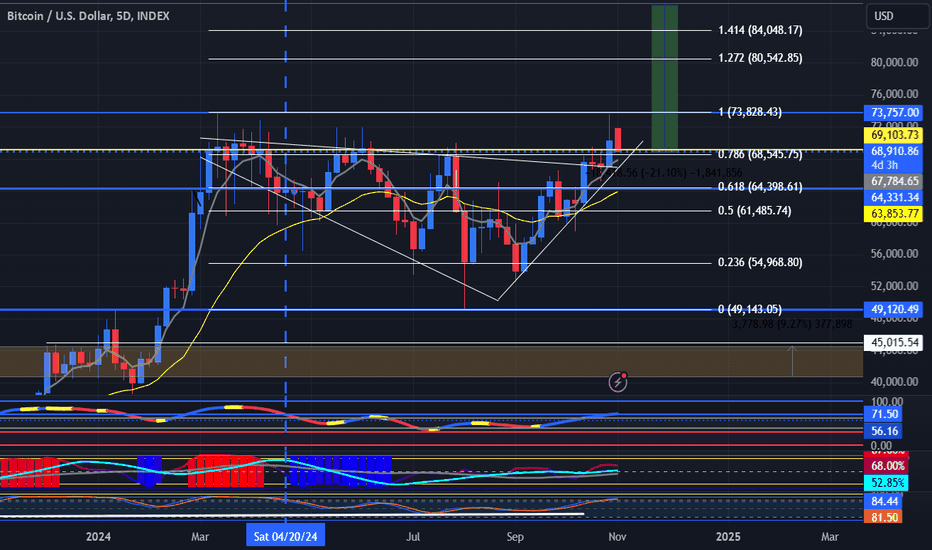The height and width of the screenshot is (550, 932).
Task: Click the blue 84.44 indicator label
Action: (x=883, y=501)
